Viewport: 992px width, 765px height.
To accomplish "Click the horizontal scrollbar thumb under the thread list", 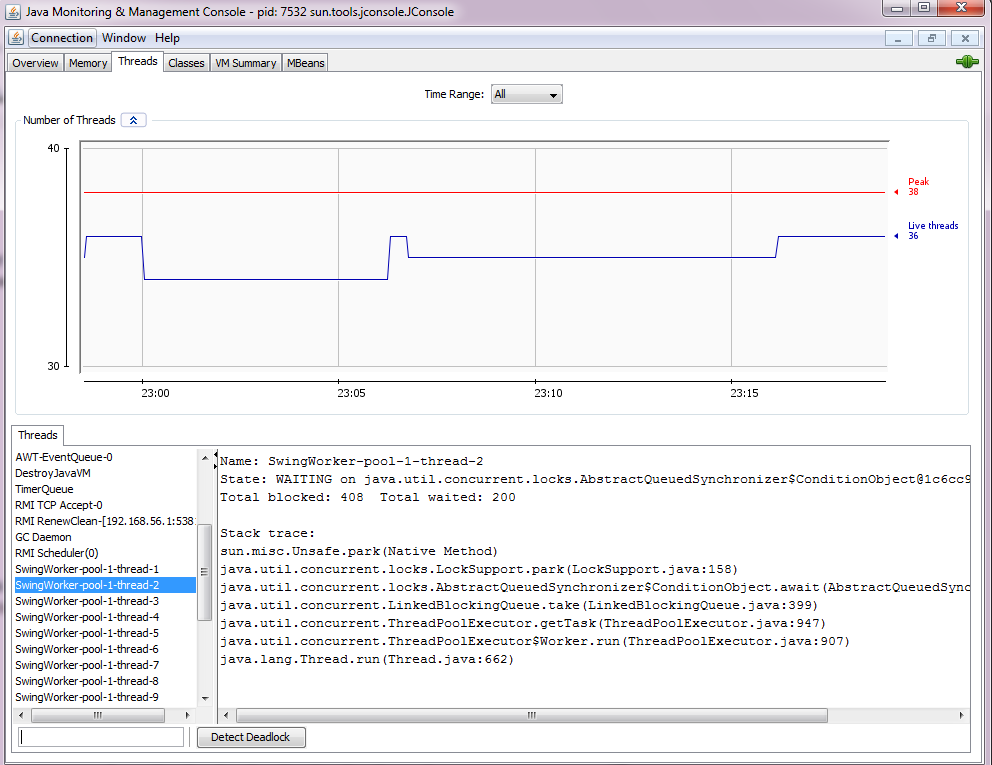I will click(97, 715).
